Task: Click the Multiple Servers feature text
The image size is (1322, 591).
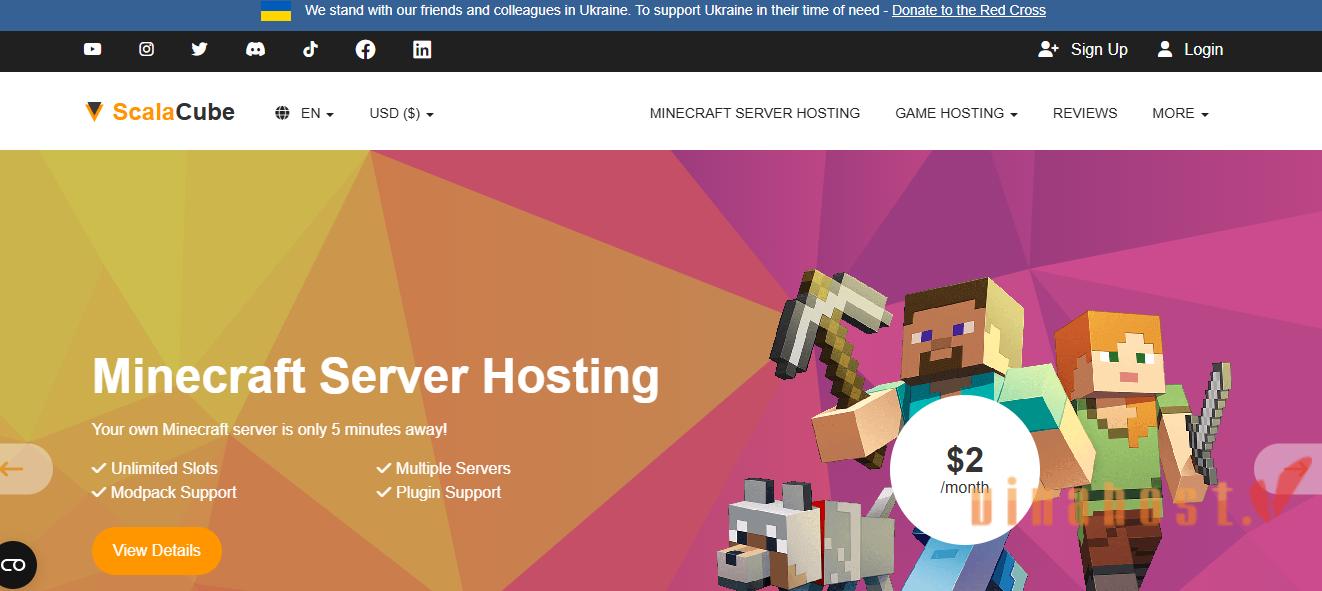Action: (x=453, y=468)
